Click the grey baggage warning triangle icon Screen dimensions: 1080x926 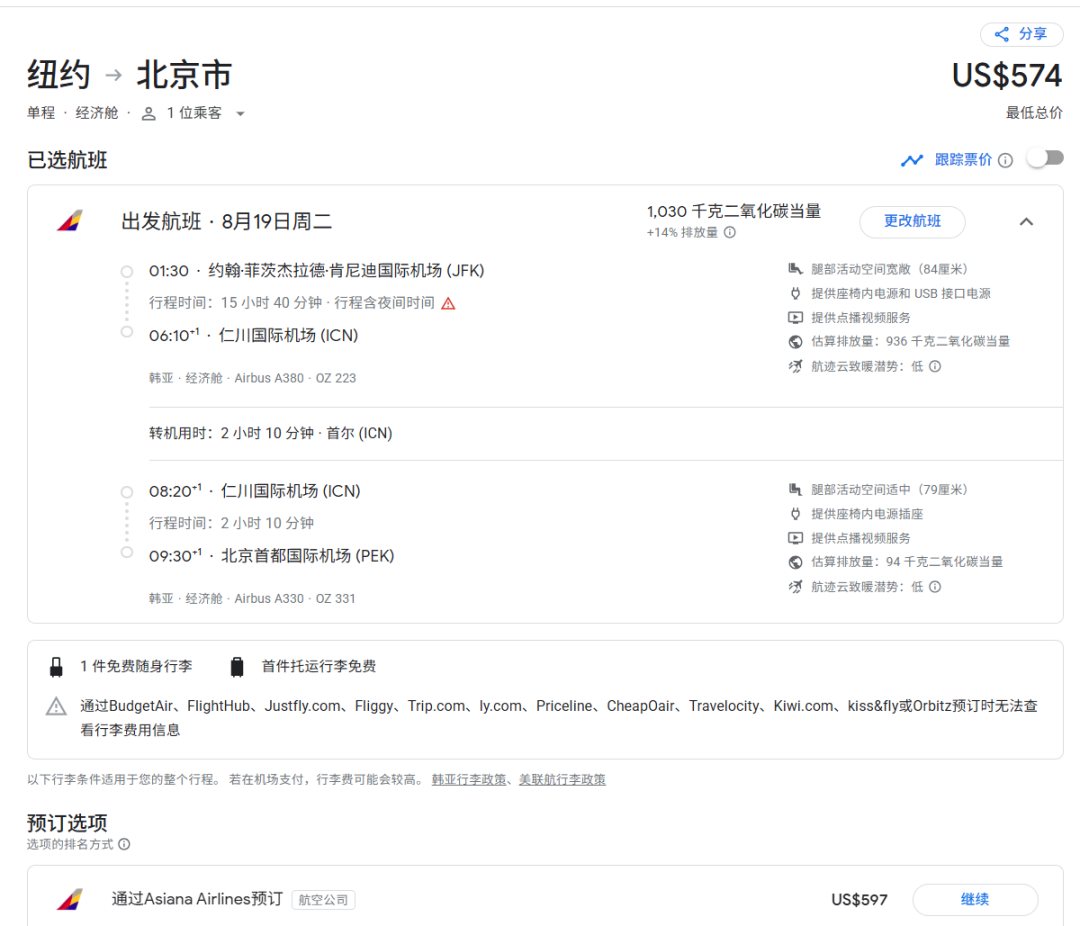point(57,707)
